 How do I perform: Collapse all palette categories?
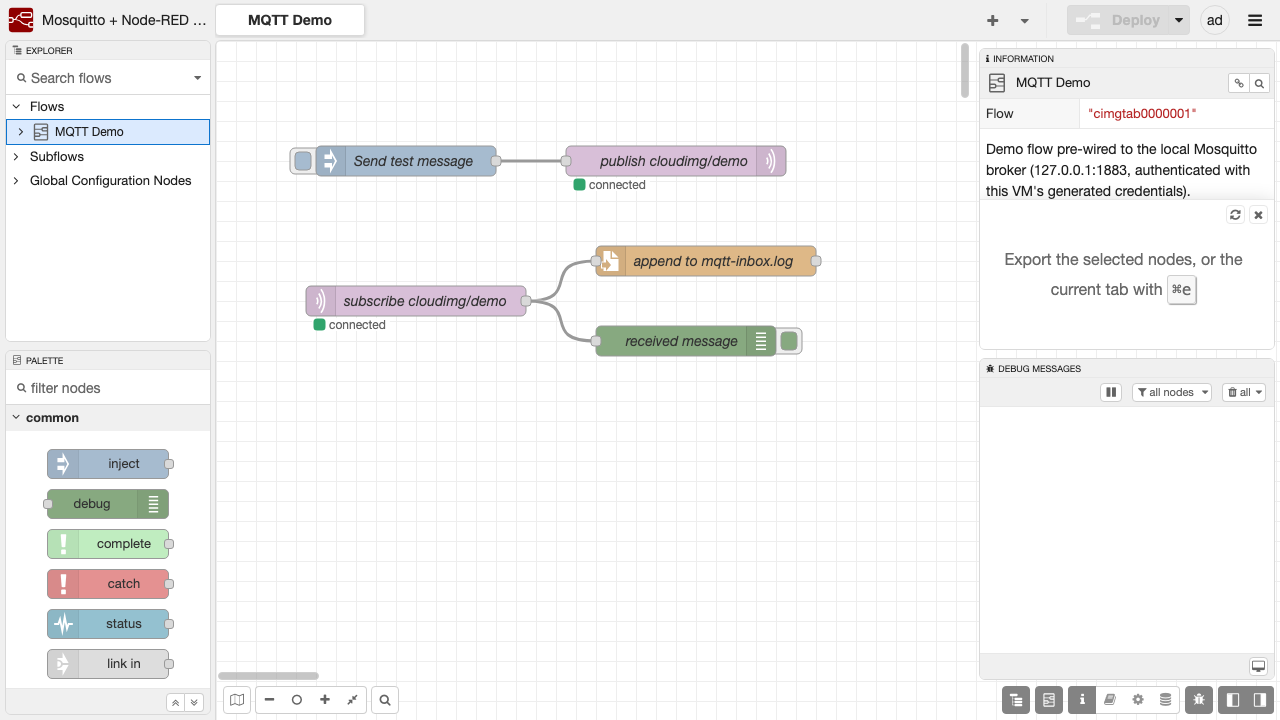176,703
